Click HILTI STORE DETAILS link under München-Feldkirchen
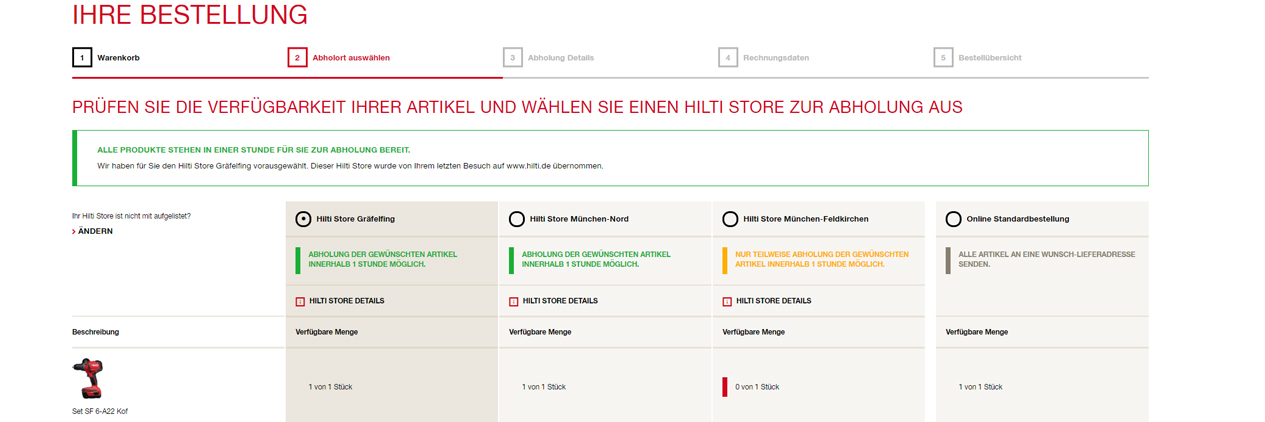This screenshot has width=1265, height=422. click(x=774, y=301)
